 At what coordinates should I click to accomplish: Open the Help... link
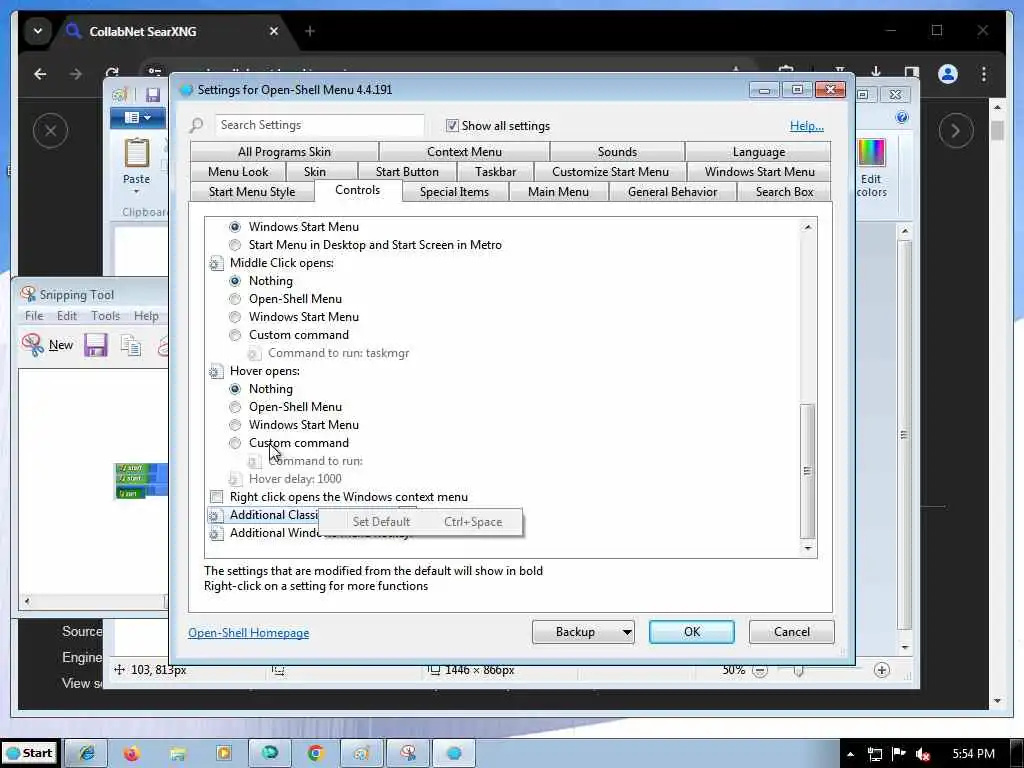coord(807,126)
